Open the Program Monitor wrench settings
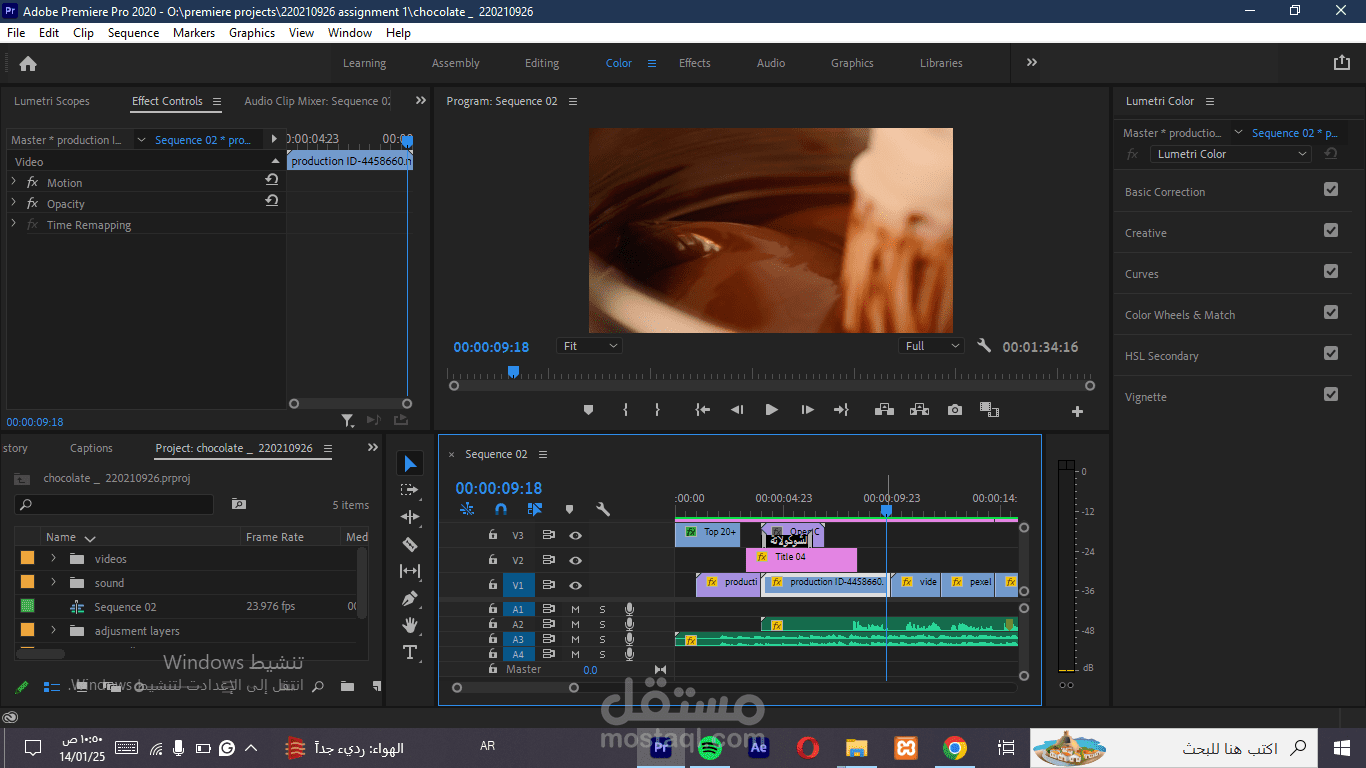 [984, 346]
